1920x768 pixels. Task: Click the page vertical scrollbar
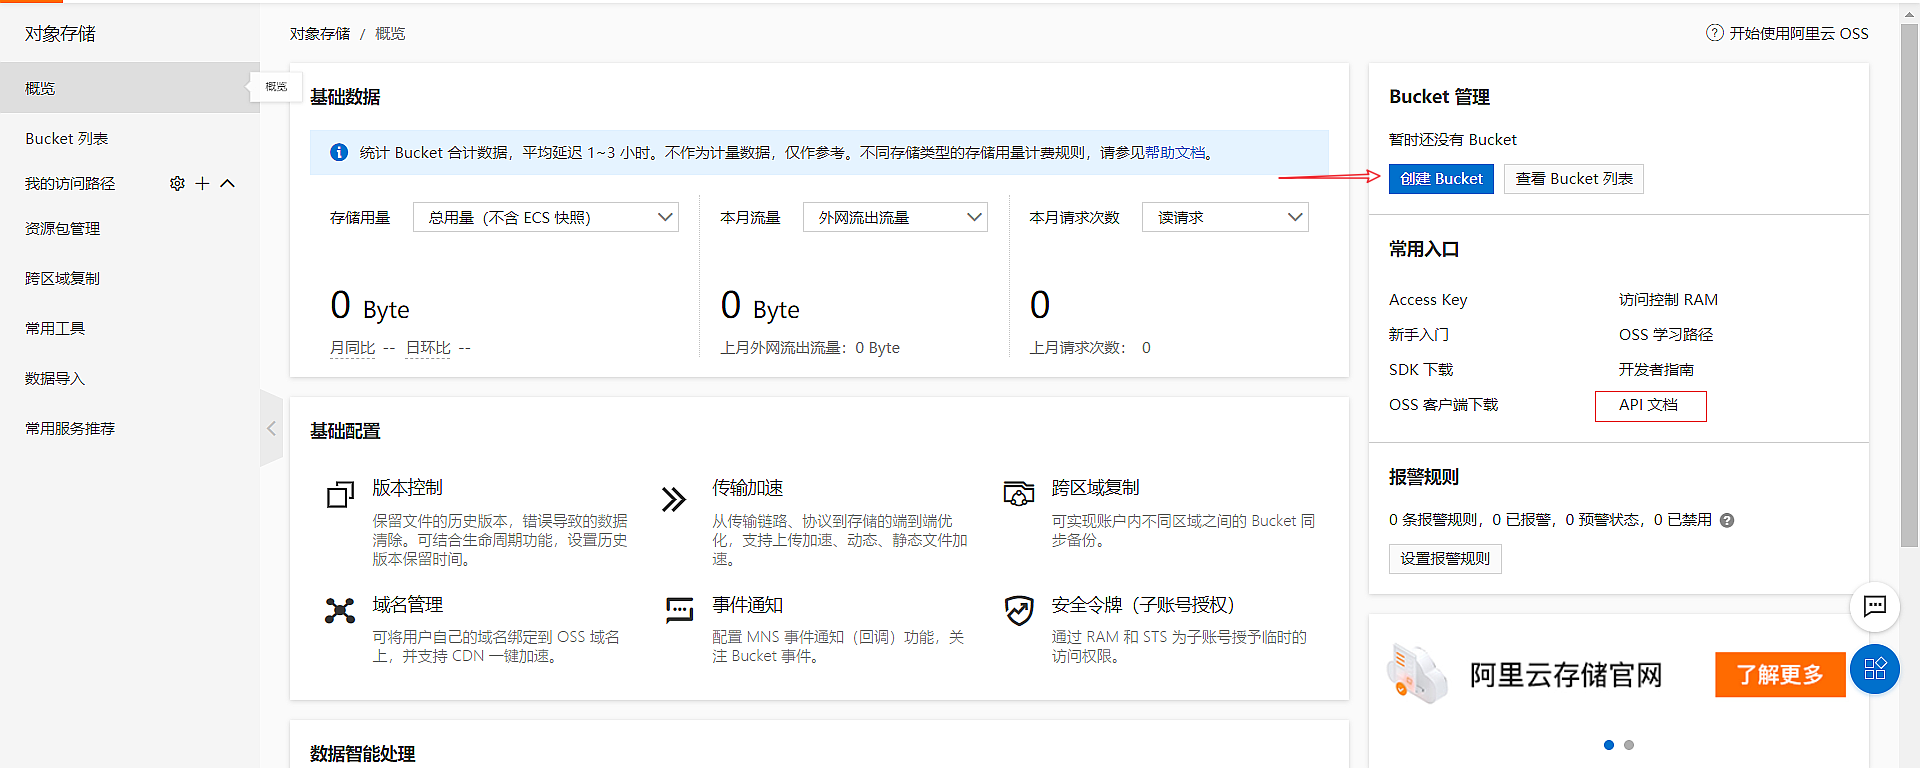(x=1909, y=285)
